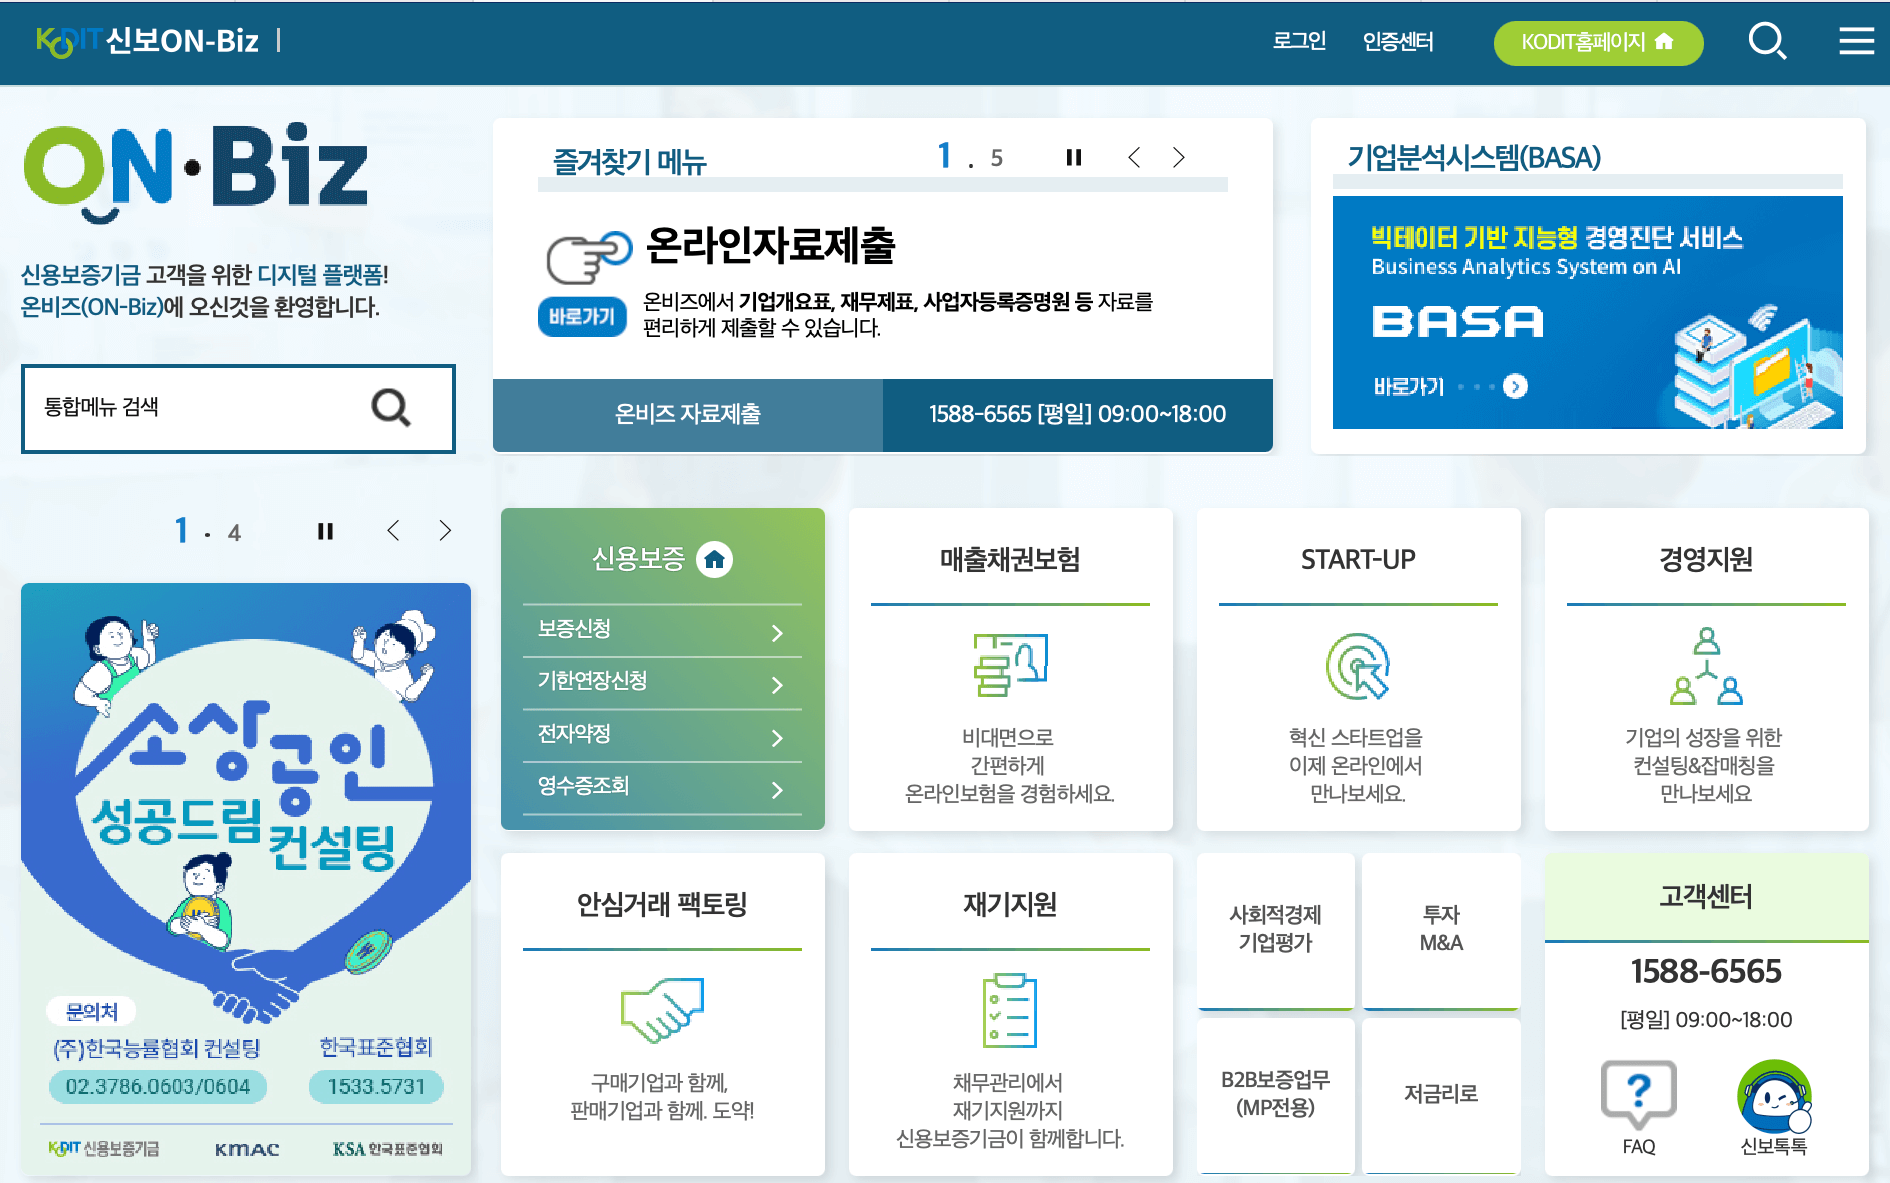Open the 경영지원 card heading
Image resolution: width=1890 pixels, height=1183 pixels.
click(x=1706, y=559)
